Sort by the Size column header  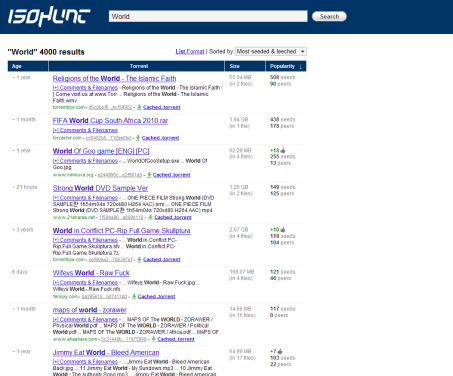click(x=245, y=66)
